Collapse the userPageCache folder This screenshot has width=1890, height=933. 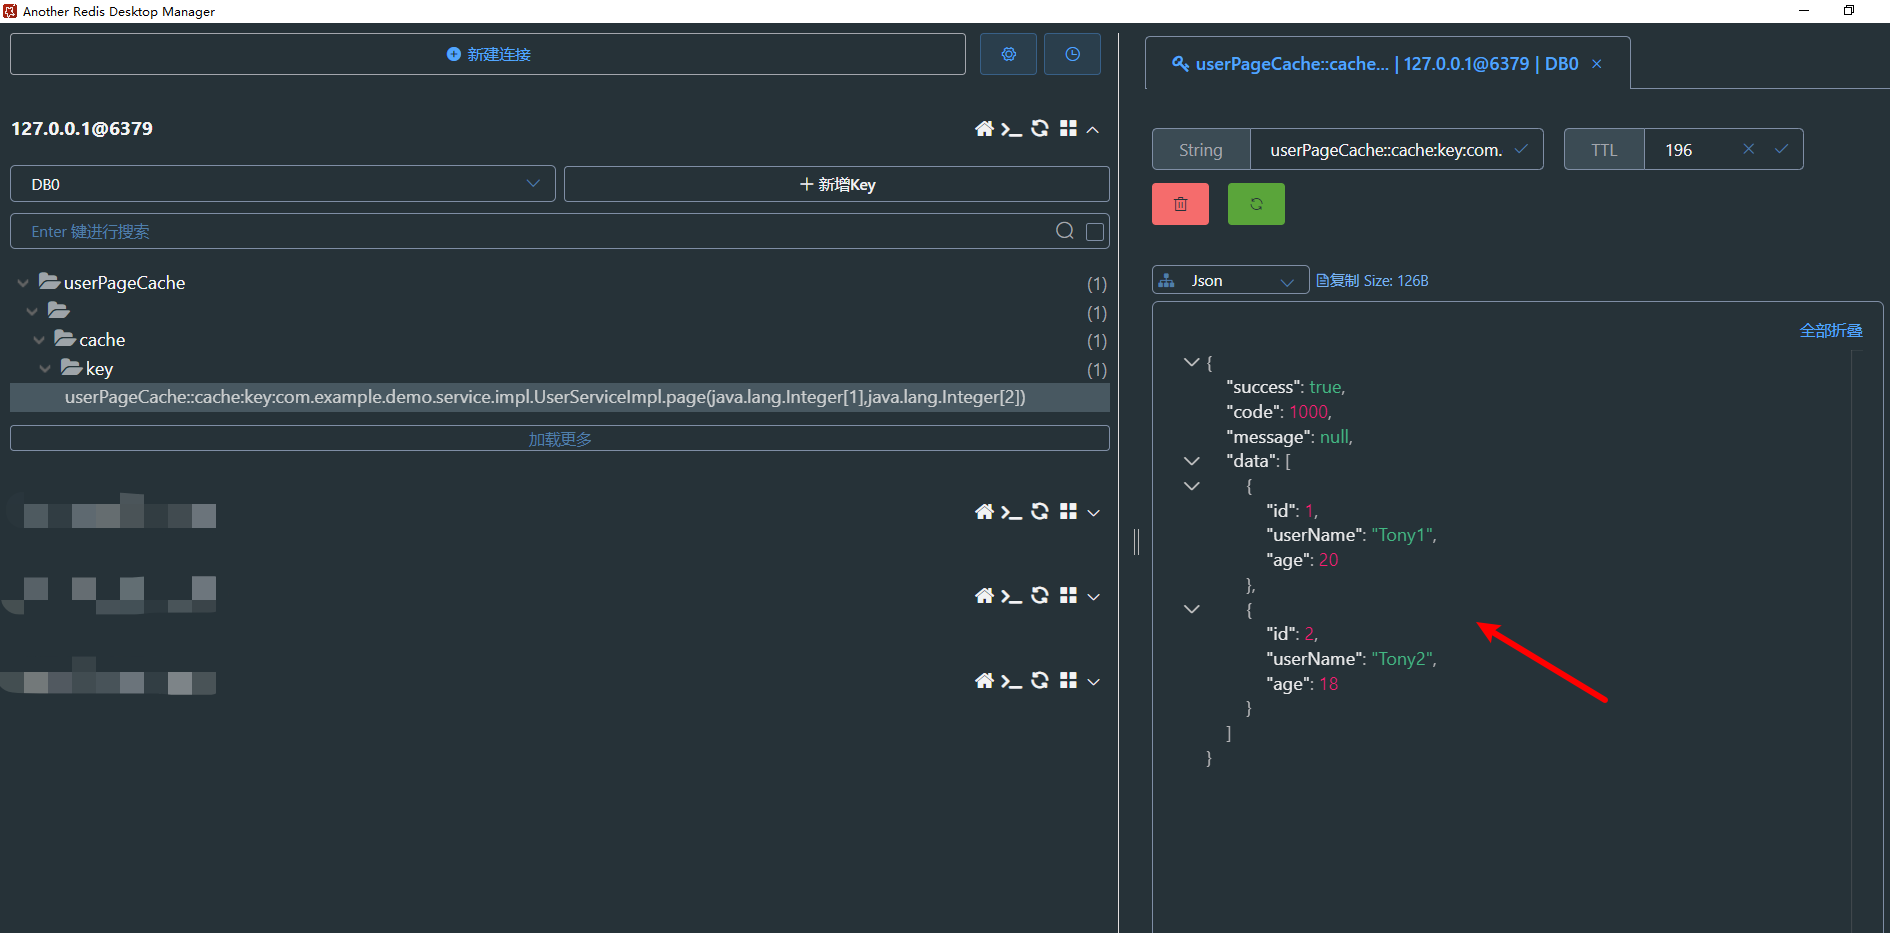click(x=23, y=283)
